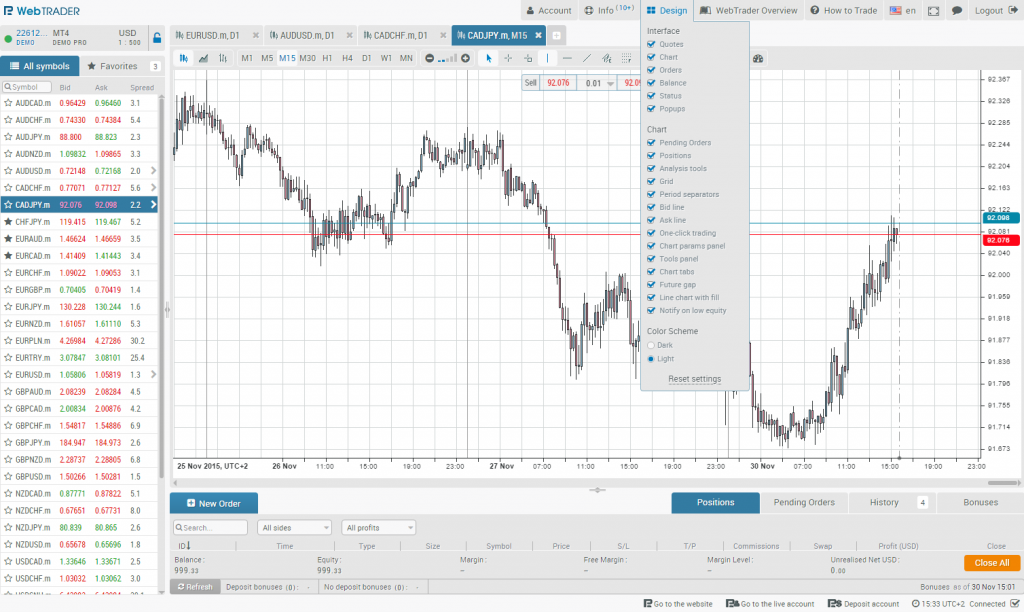Select bar chart type icon

tap(223, 58)
